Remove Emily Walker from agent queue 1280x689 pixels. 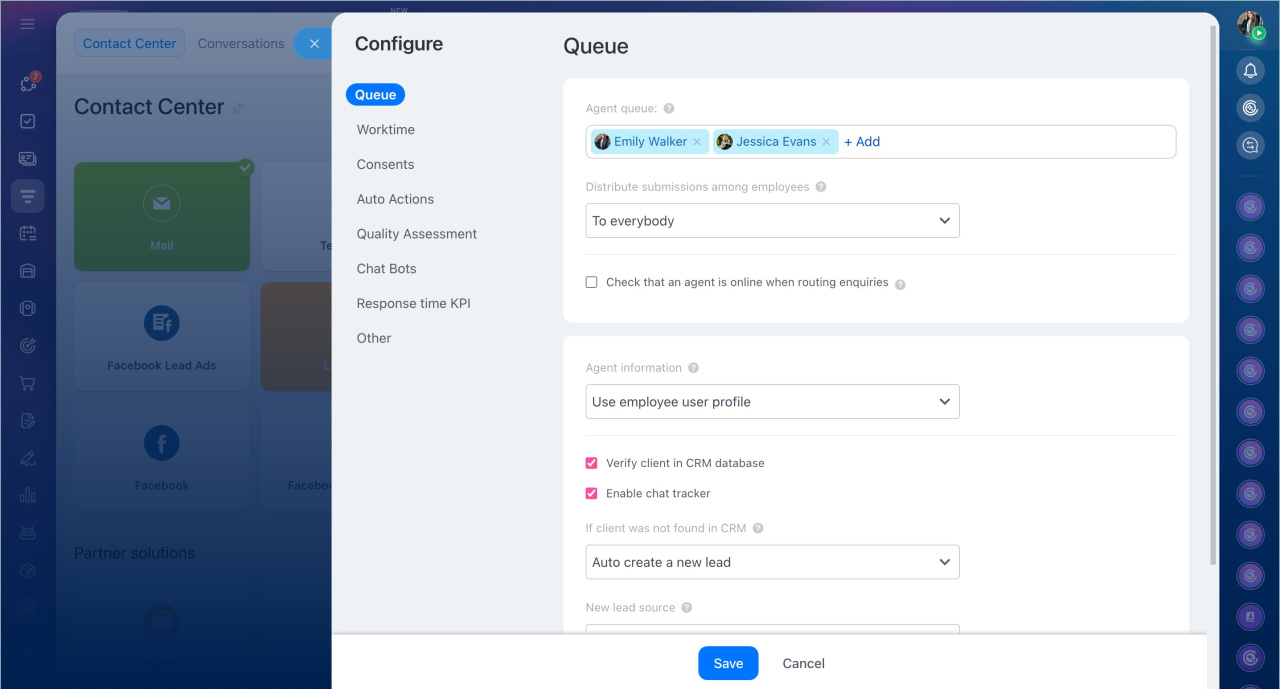click(697, 142)
